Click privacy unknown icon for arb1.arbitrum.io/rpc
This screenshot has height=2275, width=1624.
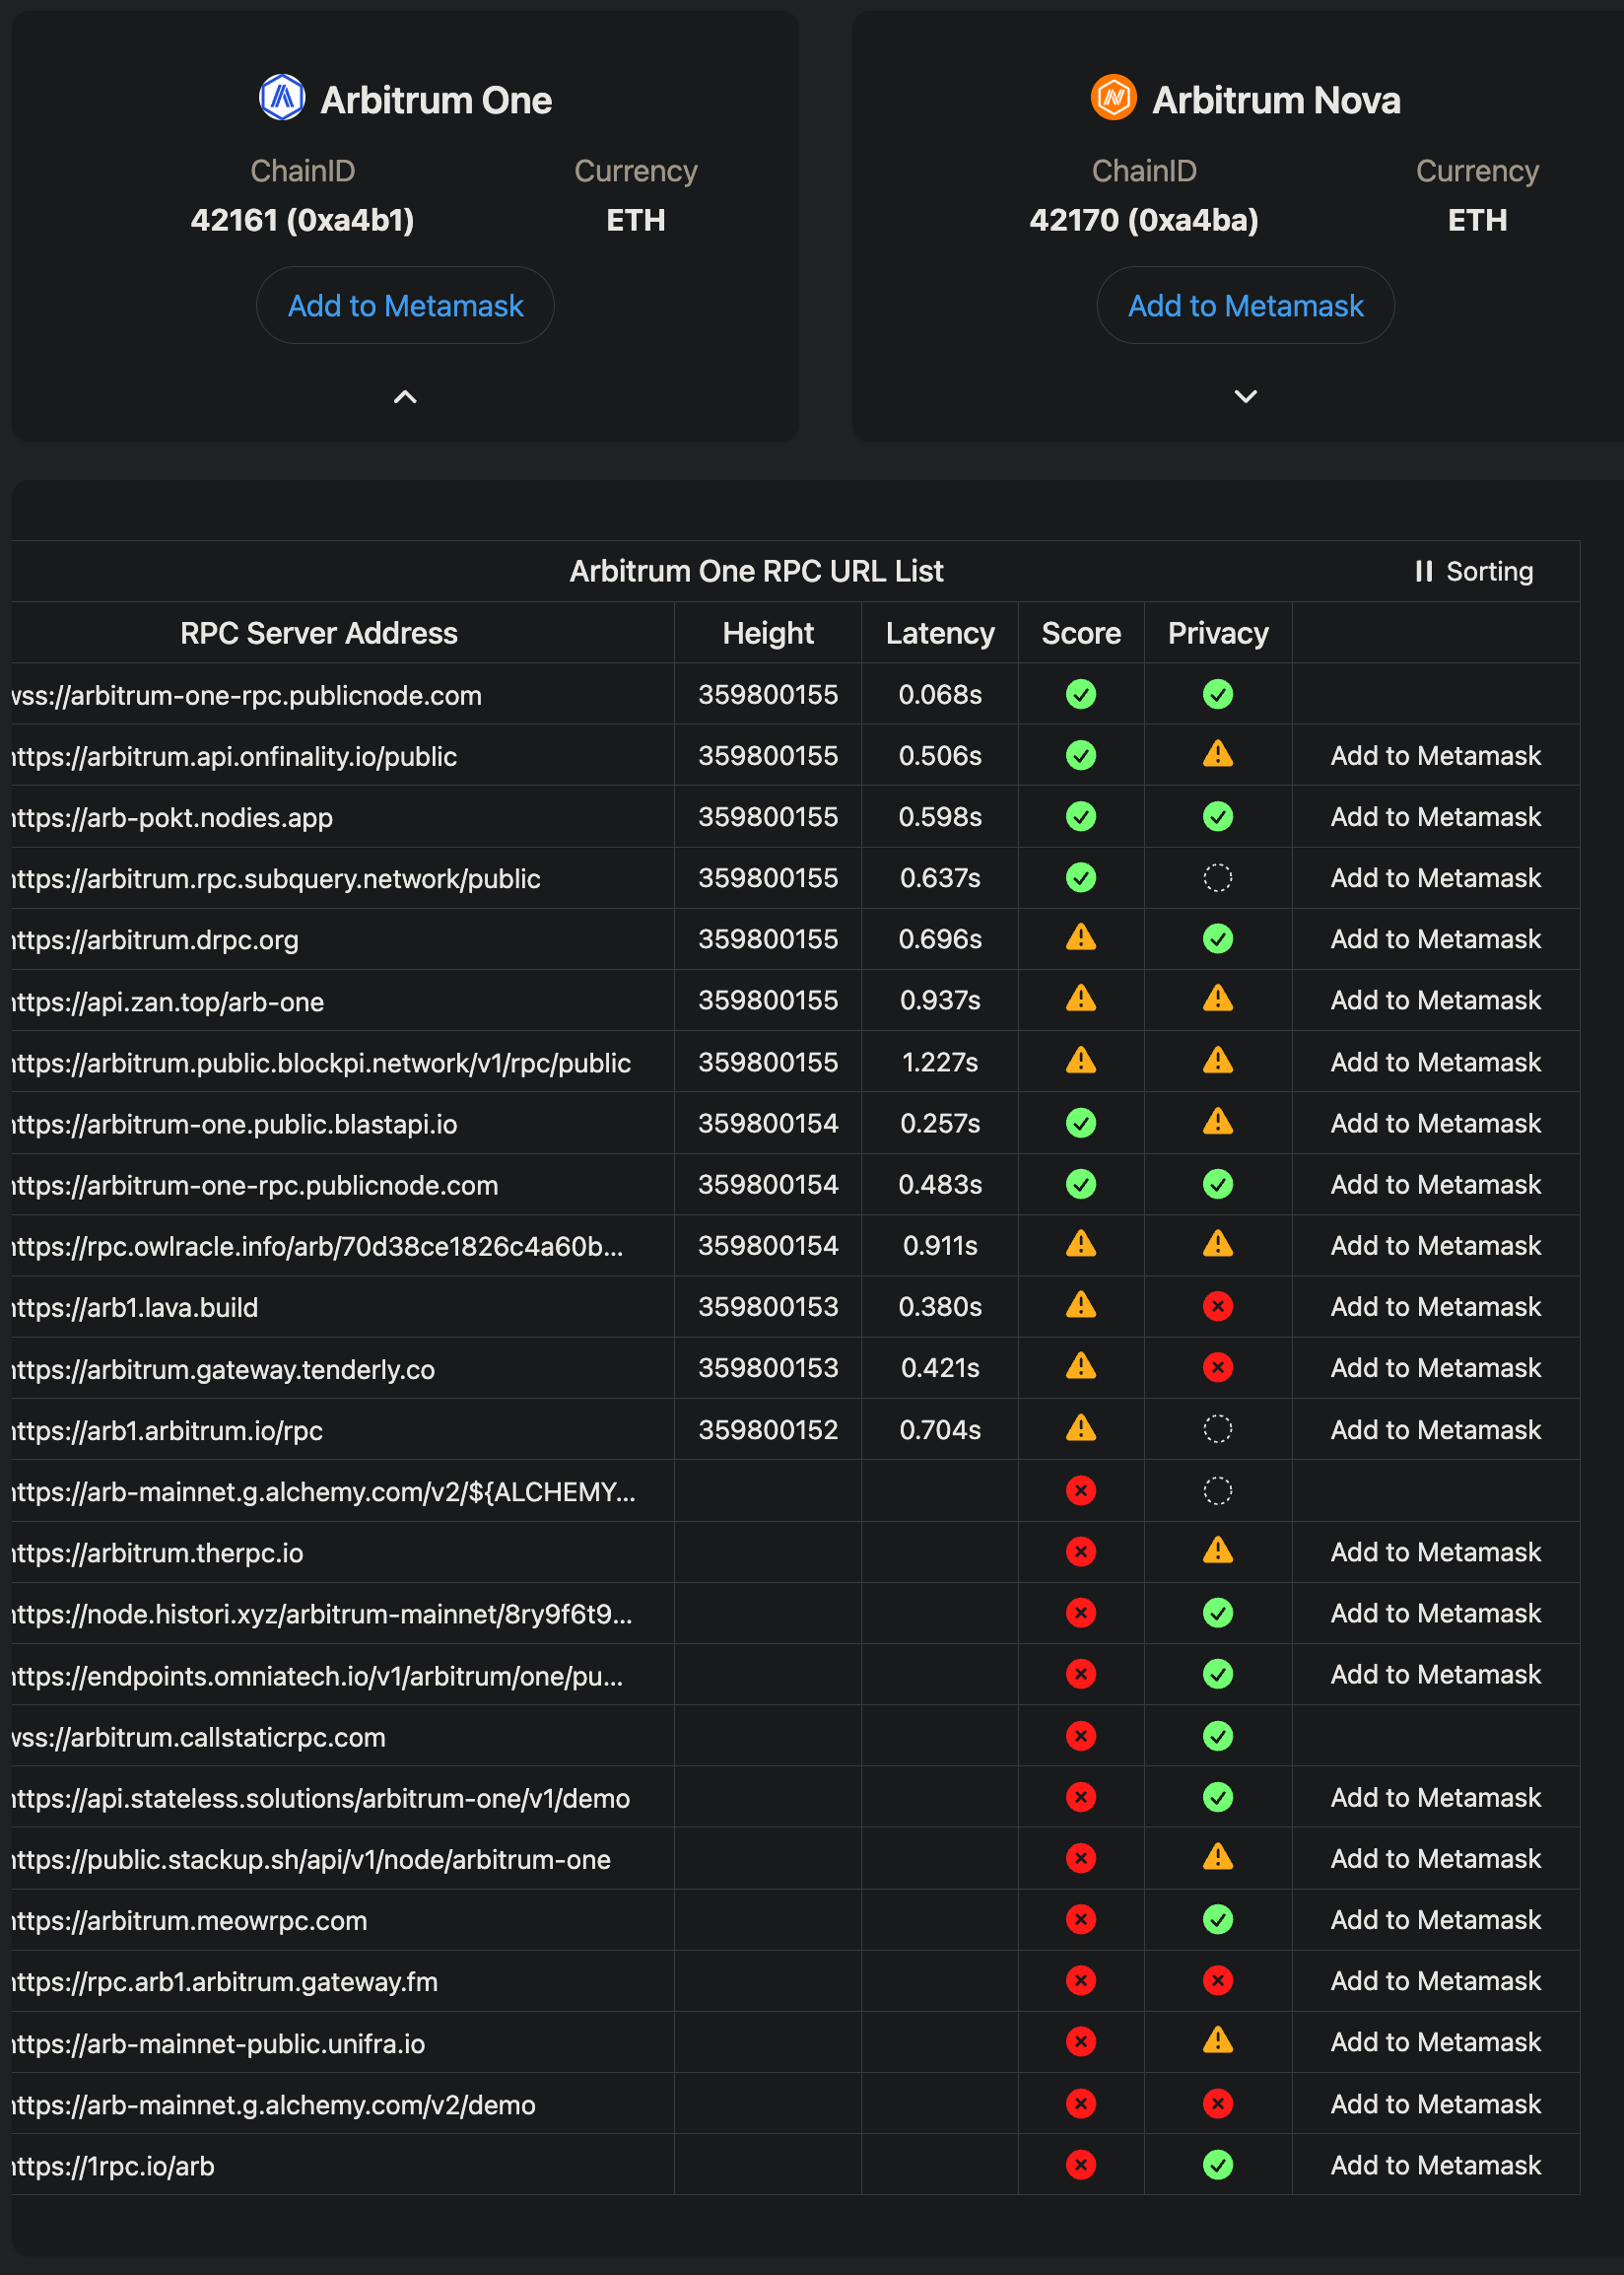click(1218, 1429)
